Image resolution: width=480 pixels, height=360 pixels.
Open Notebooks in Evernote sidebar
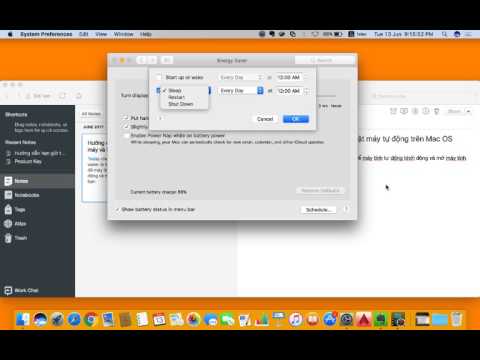pyautogui.click(x=37, y=195)
